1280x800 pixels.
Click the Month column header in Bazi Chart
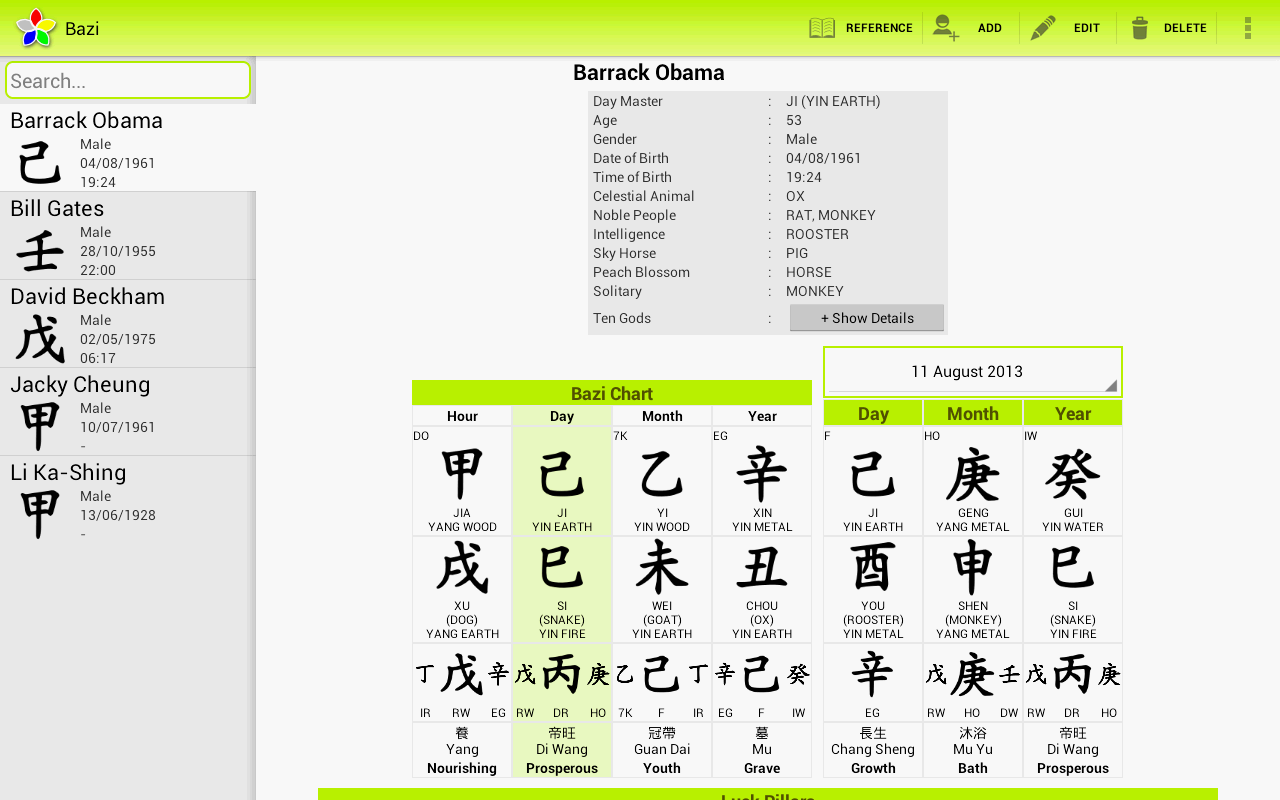(x=662, y=416)
